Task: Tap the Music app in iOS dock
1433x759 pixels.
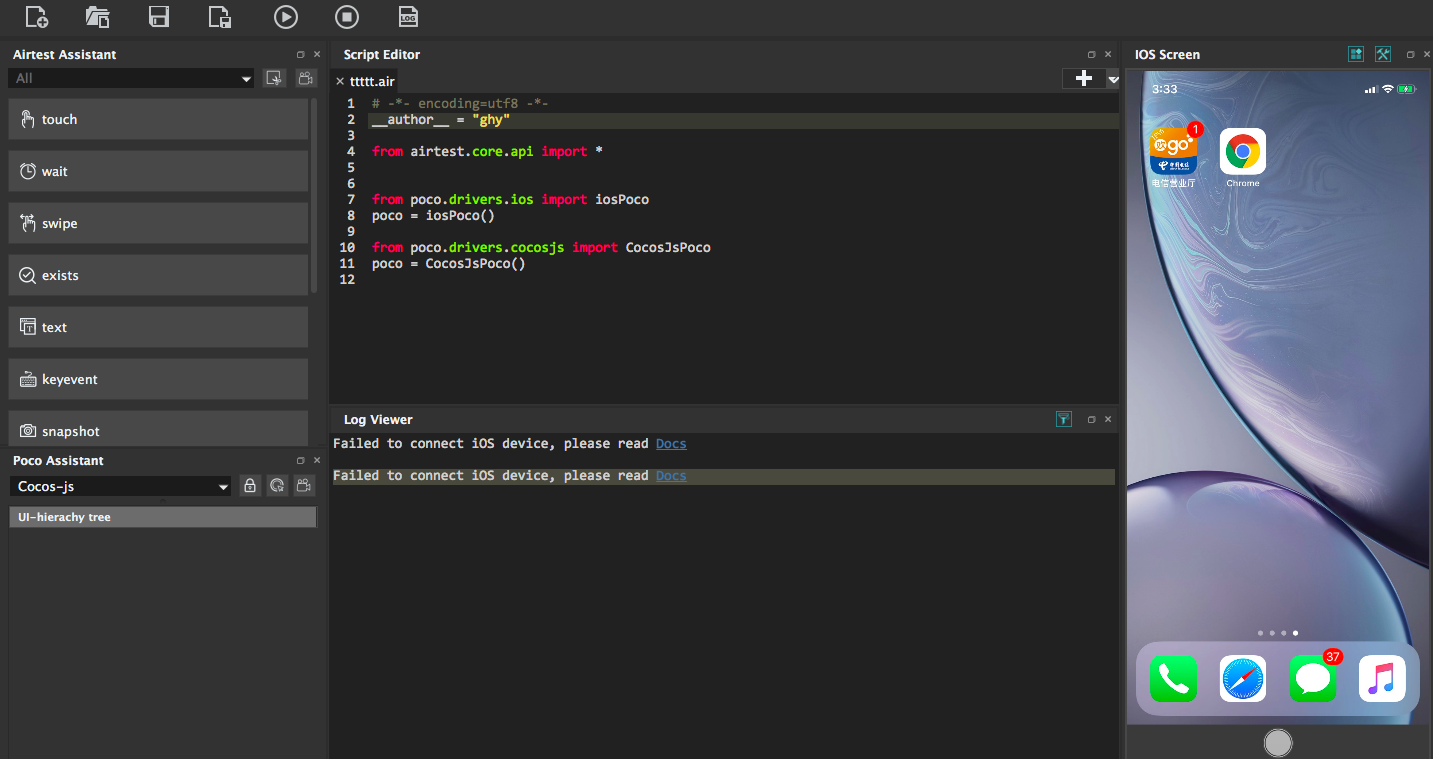Action: pyautogui.click(x=1382, y=679)
